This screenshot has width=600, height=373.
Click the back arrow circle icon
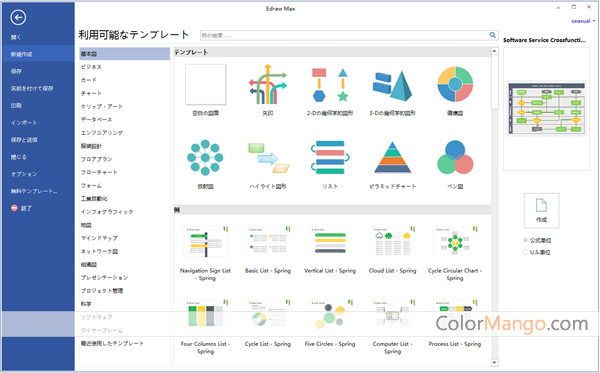point(18,17)
